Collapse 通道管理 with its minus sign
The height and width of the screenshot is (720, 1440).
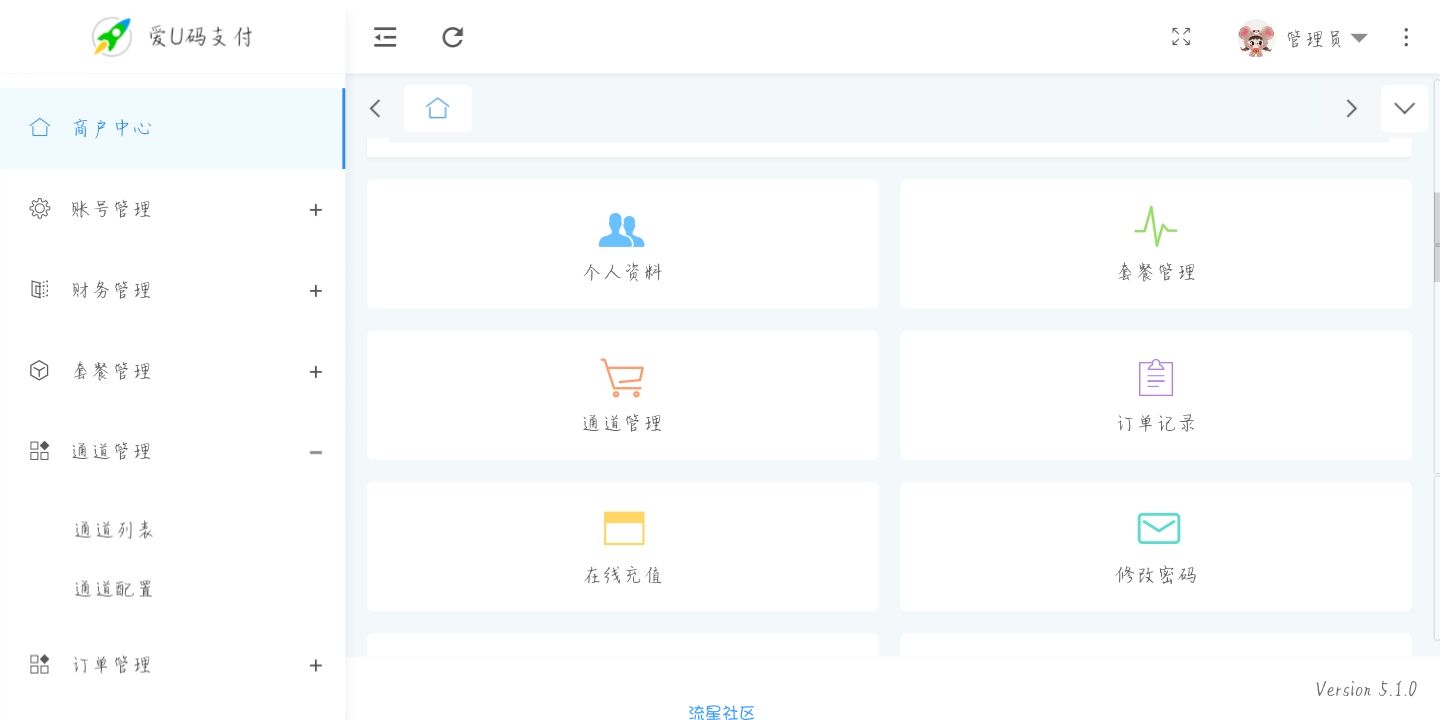(x=315, y=452)
